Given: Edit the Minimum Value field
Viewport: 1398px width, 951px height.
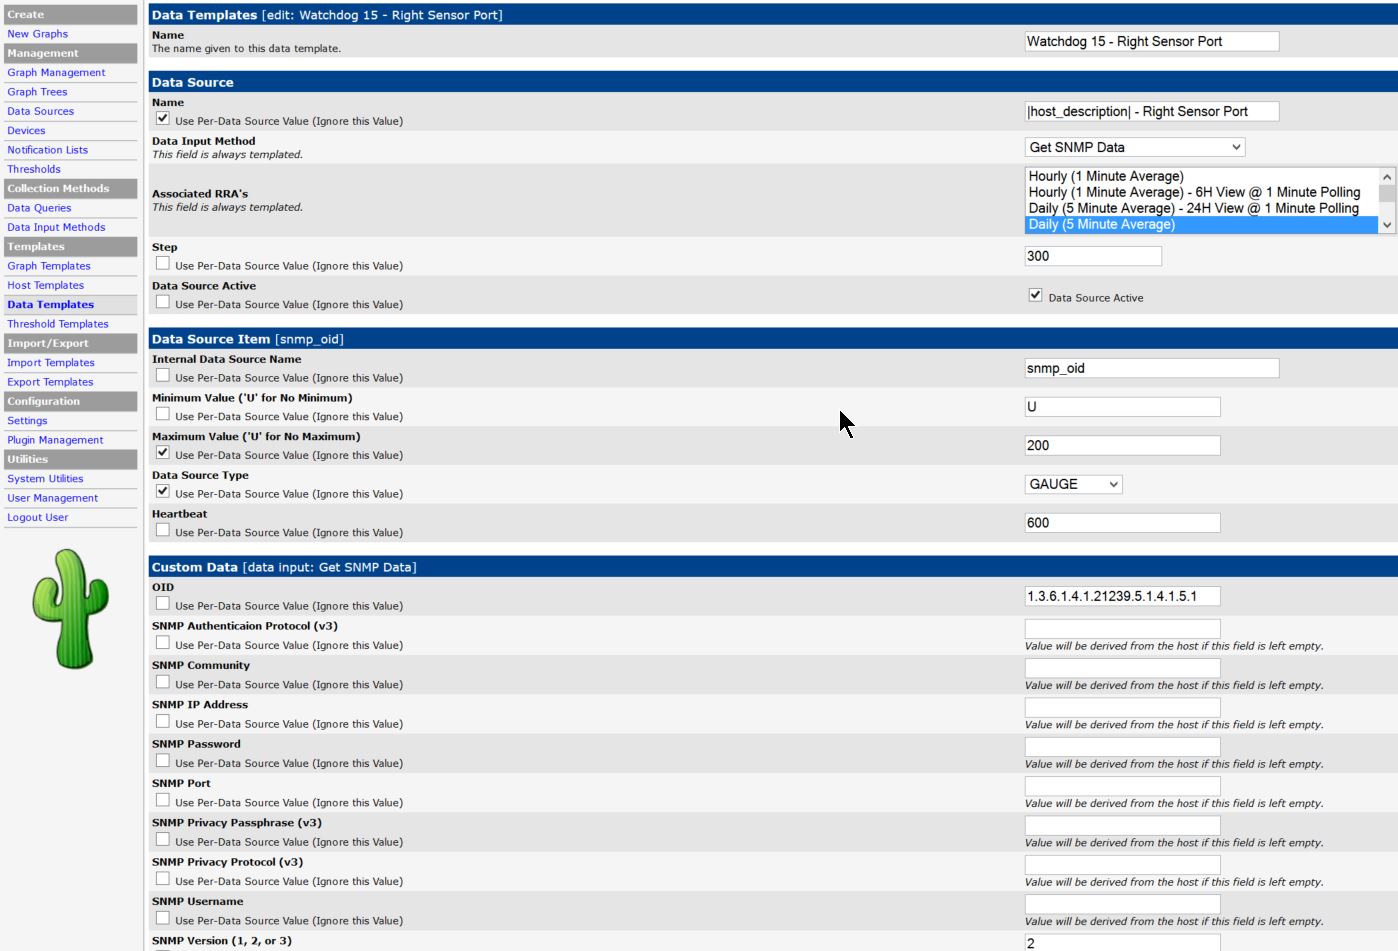Looking at the screenshot, I should [x=1122, y=407].
